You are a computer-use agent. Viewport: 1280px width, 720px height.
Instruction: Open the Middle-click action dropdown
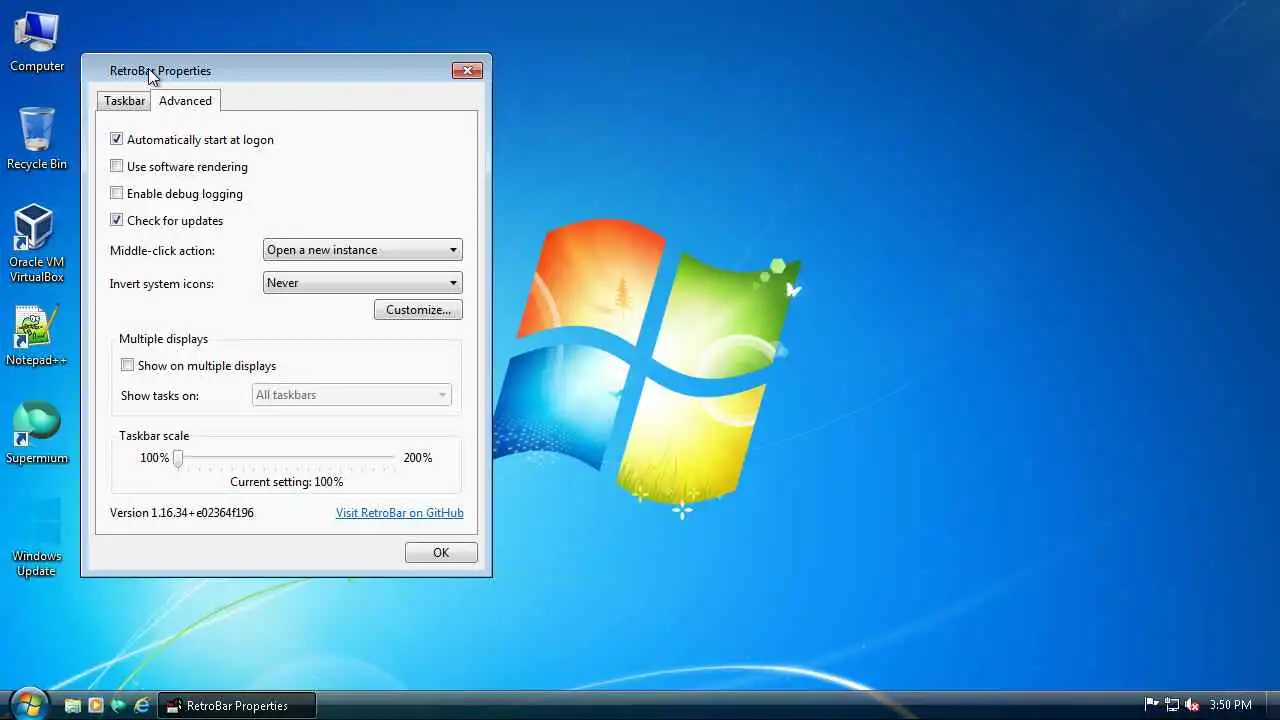click(363, 250)
